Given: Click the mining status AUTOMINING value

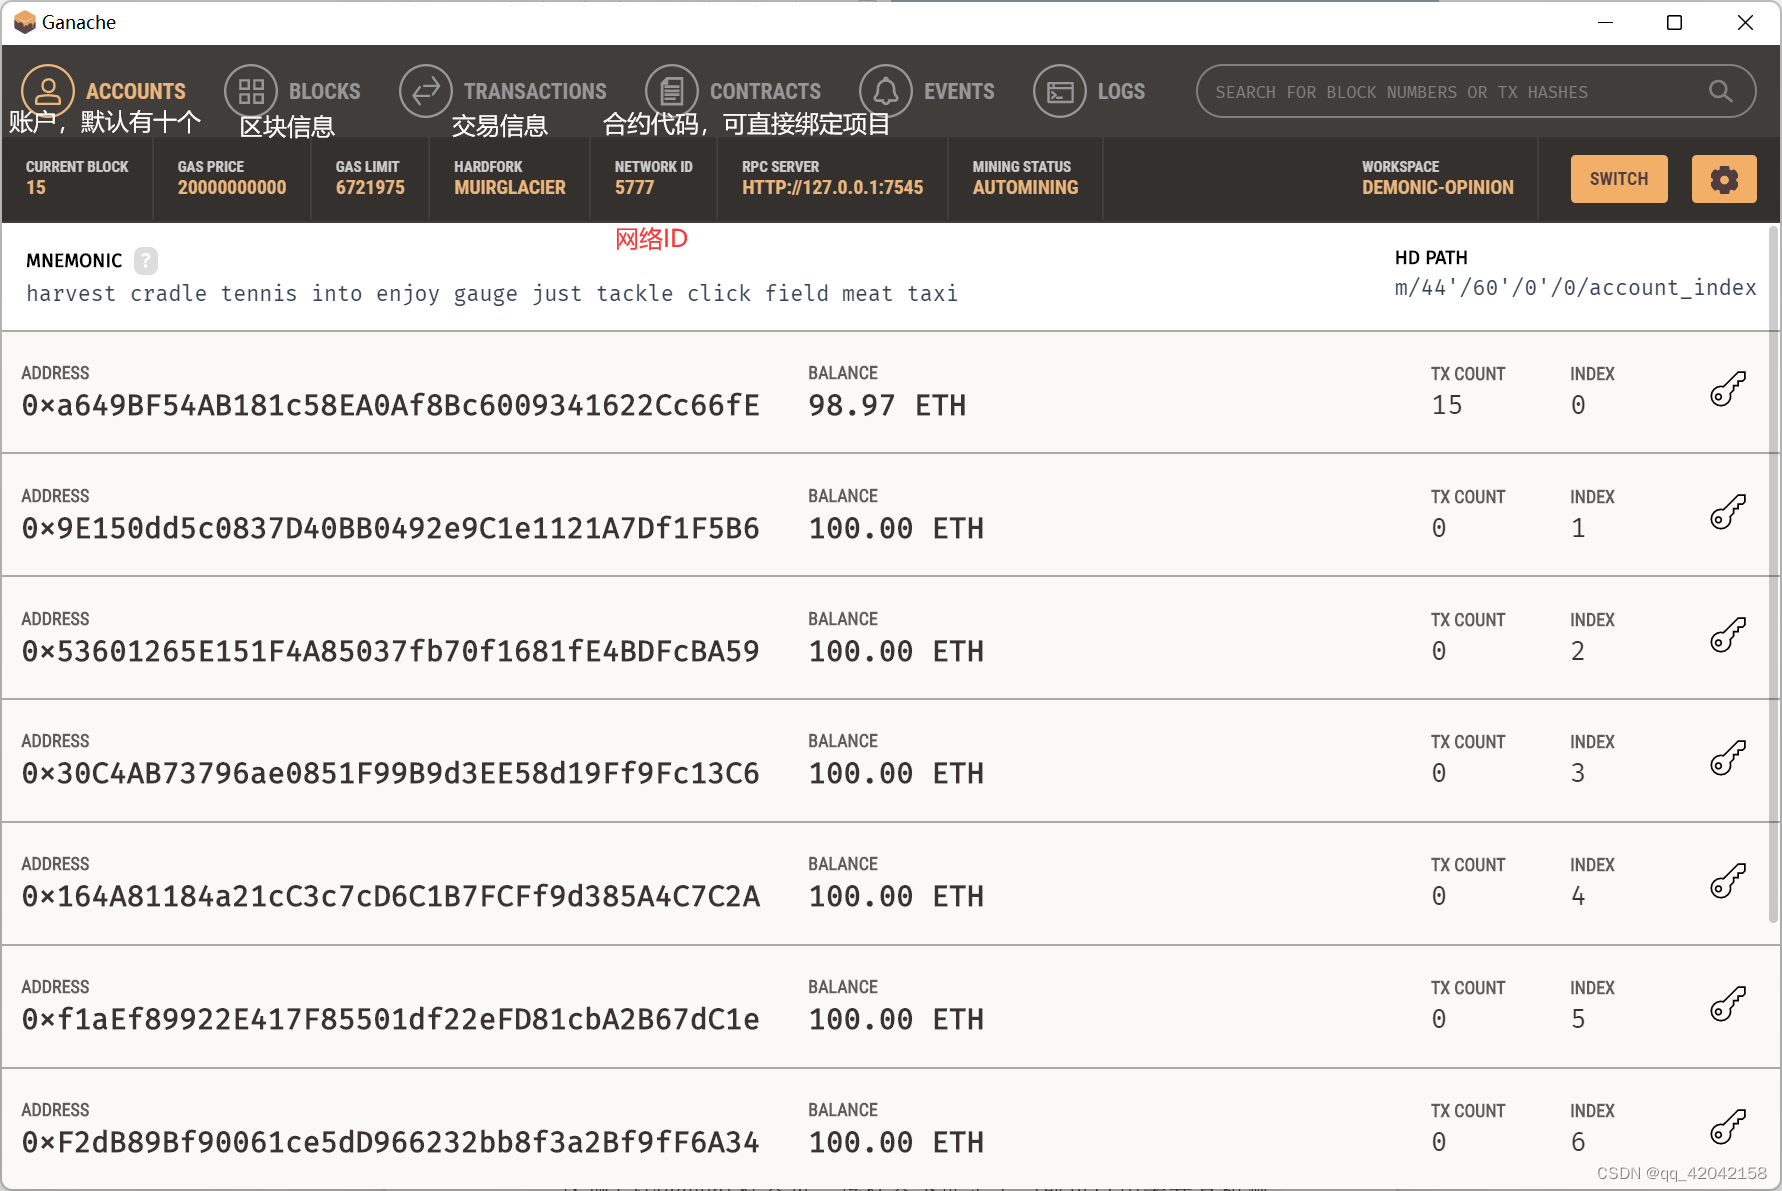Looking at the screenshot, I should (x=1025, y=188).
